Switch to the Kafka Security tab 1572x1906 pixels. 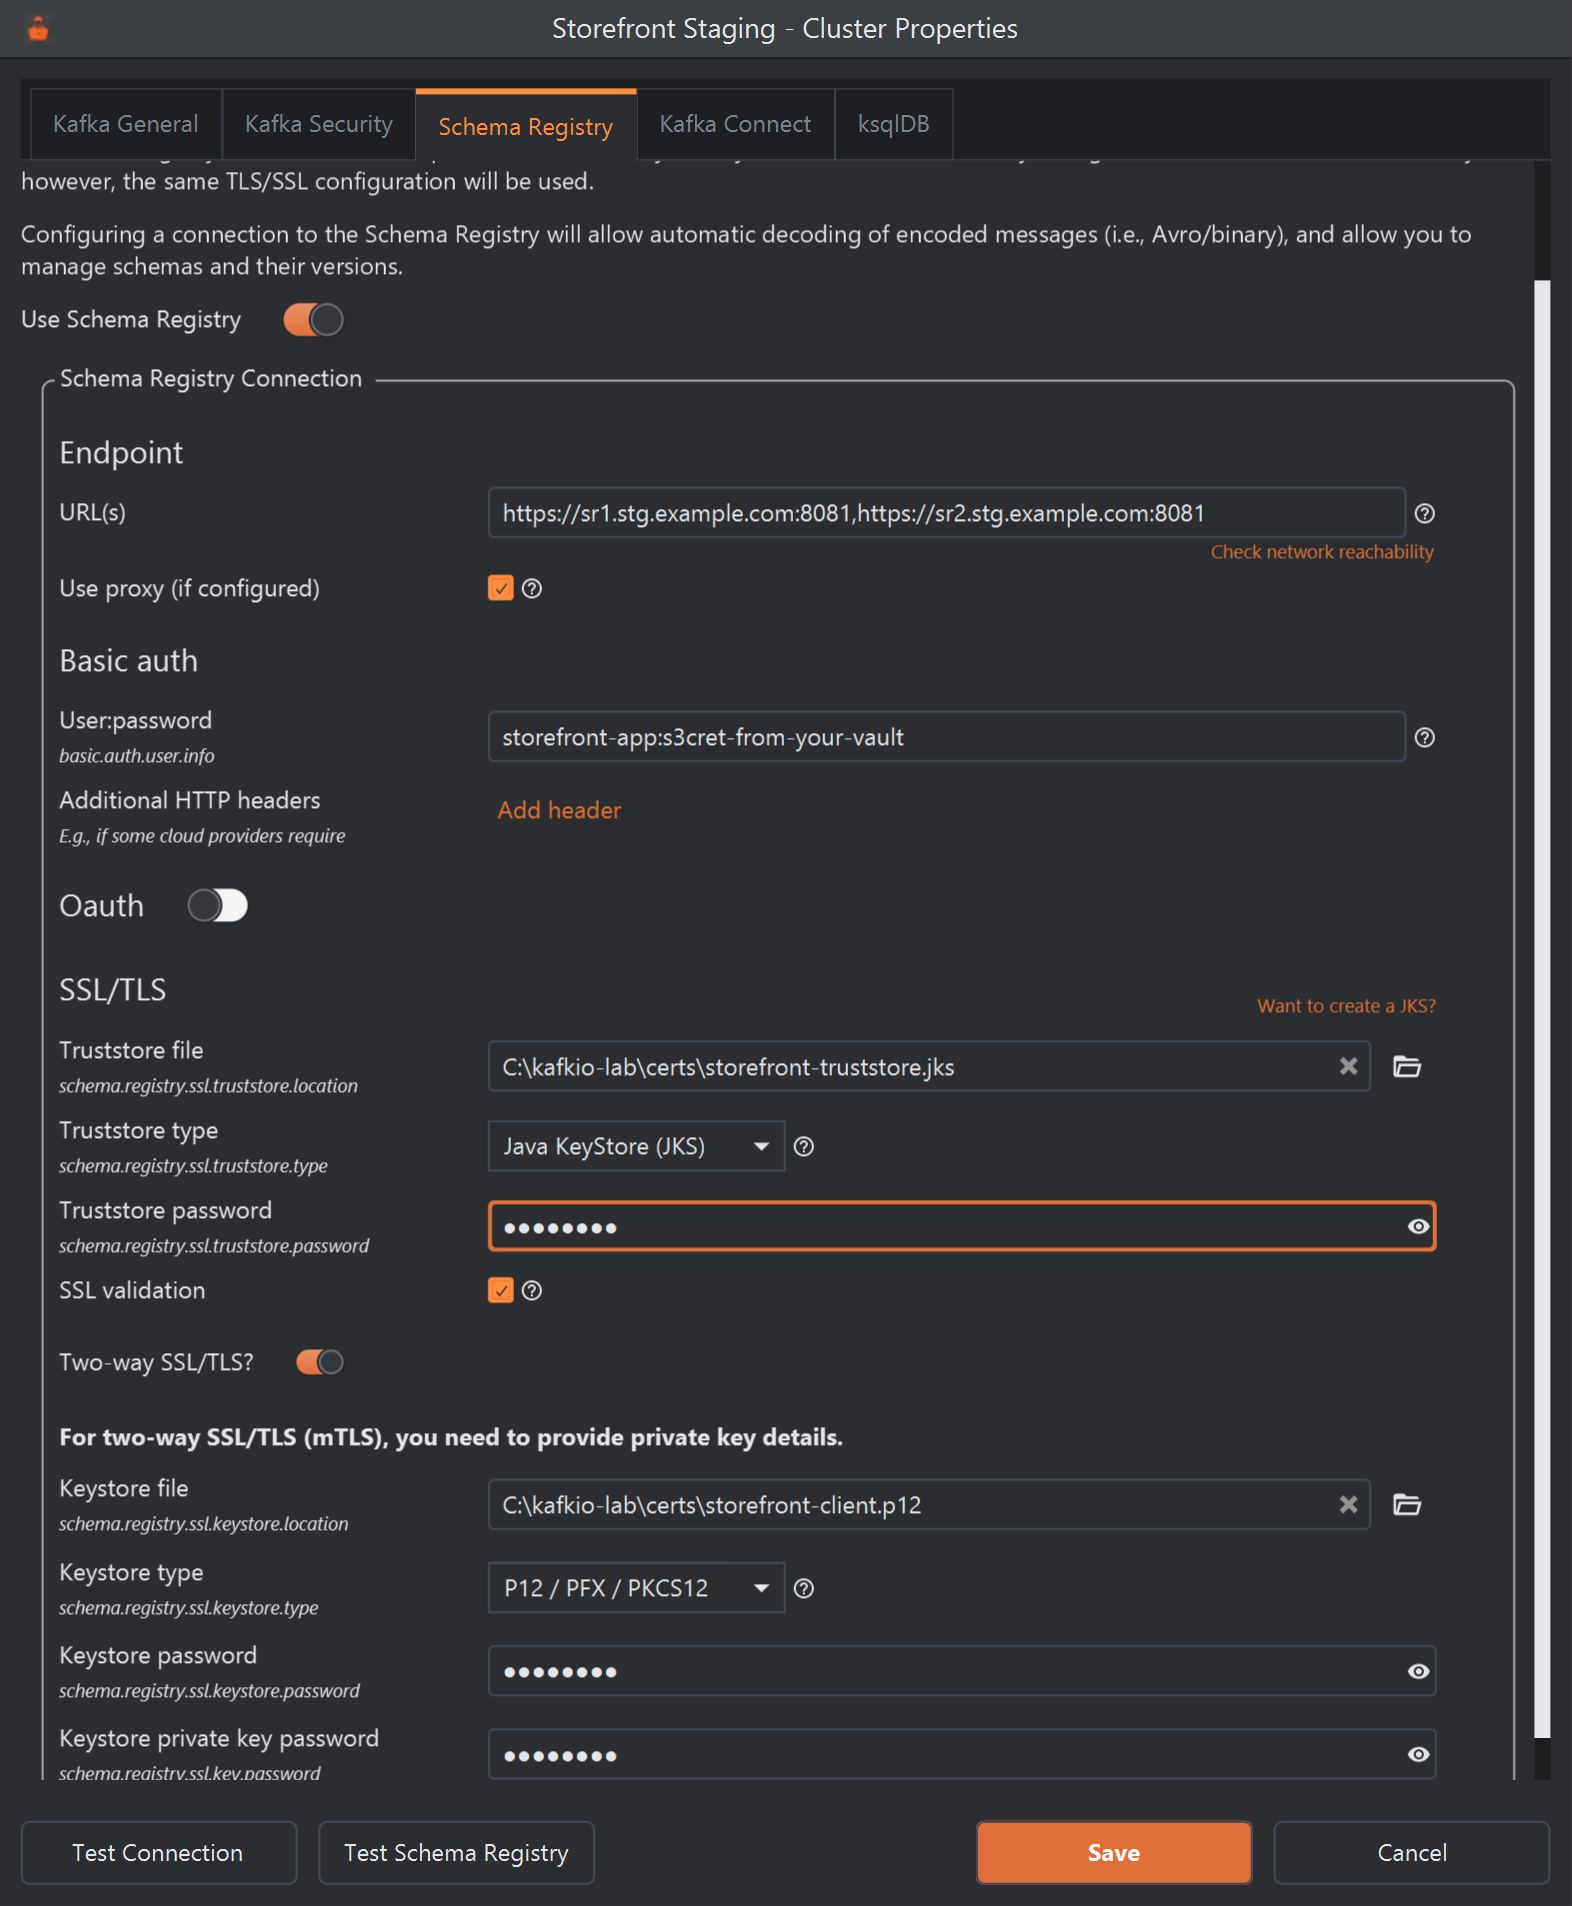[x=319, y=124]
